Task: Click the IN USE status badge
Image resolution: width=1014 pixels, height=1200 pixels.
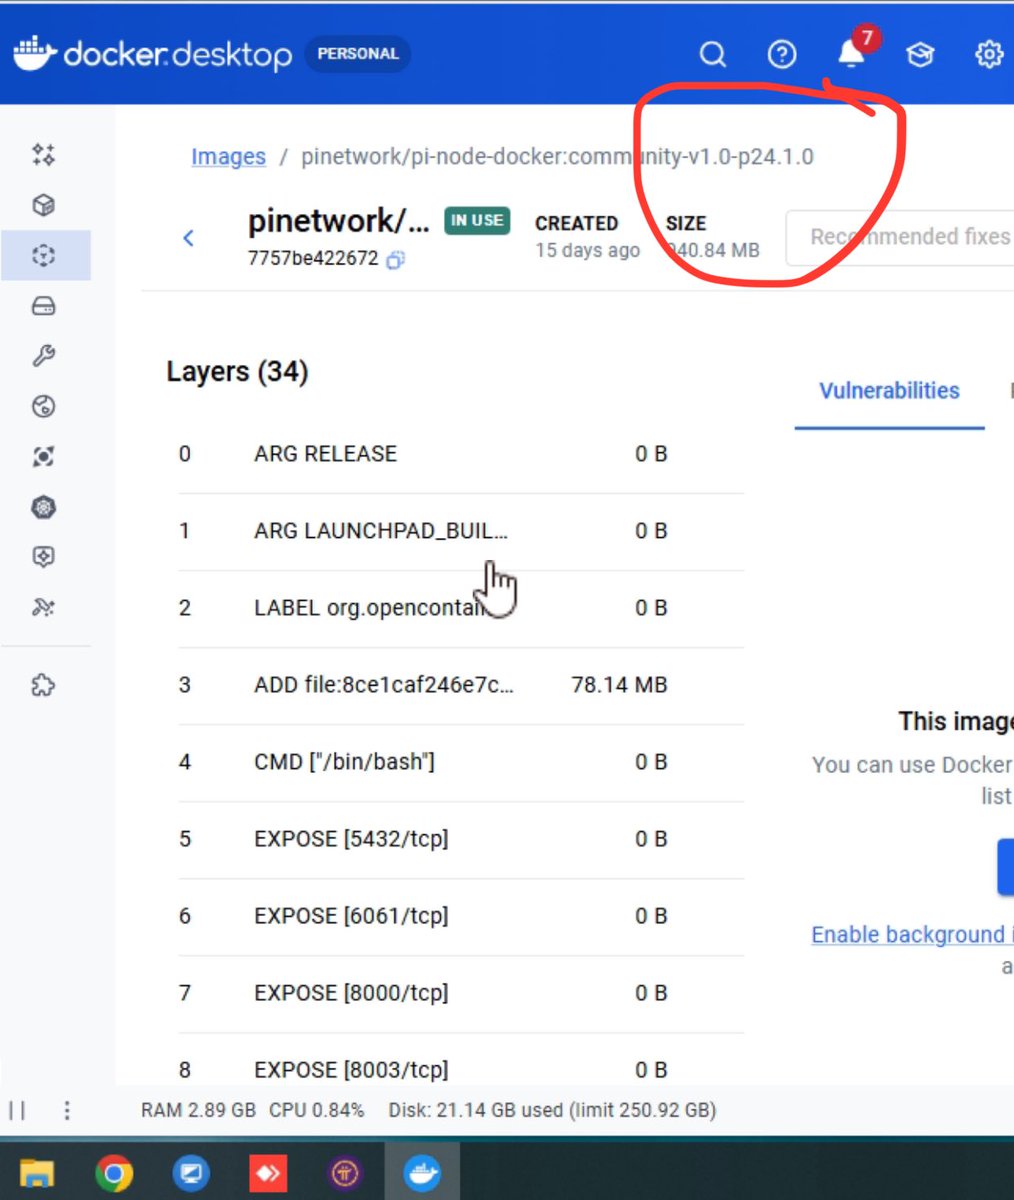Action: pyautogui.click(x=477, y=220)
